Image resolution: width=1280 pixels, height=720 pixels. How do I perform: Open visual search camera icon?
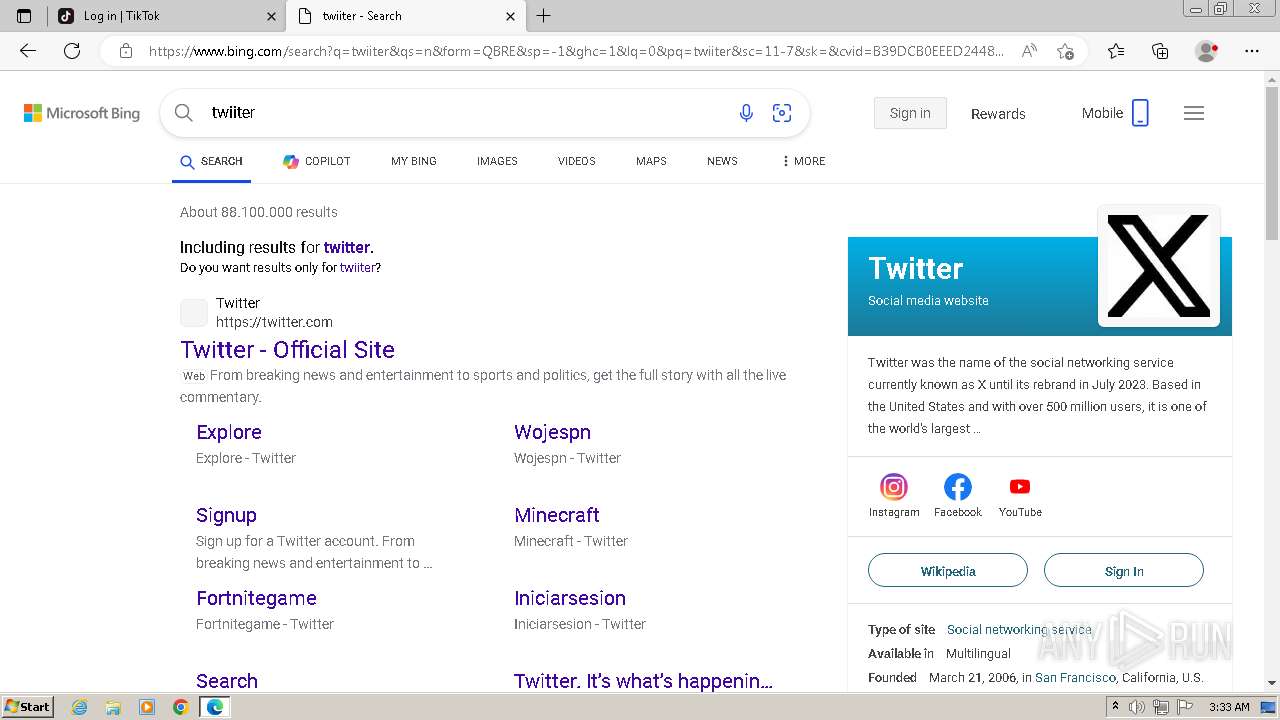(782, 113)
